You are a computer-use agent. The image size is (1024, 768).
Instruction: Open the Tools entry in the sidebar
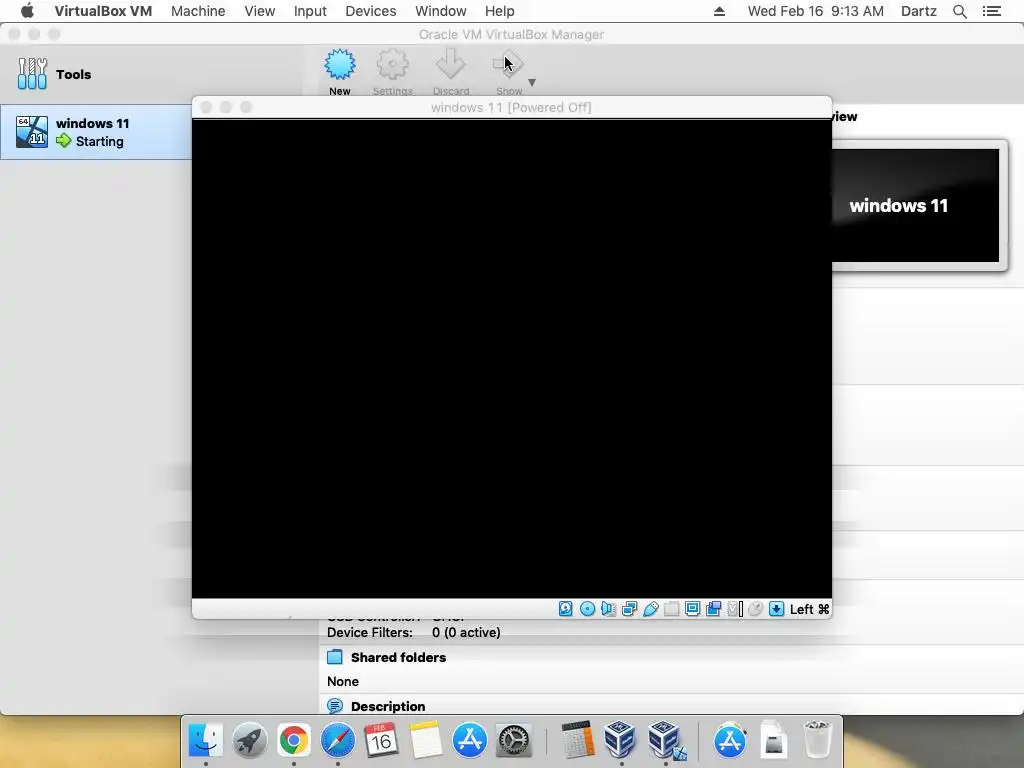click(55, 74)
